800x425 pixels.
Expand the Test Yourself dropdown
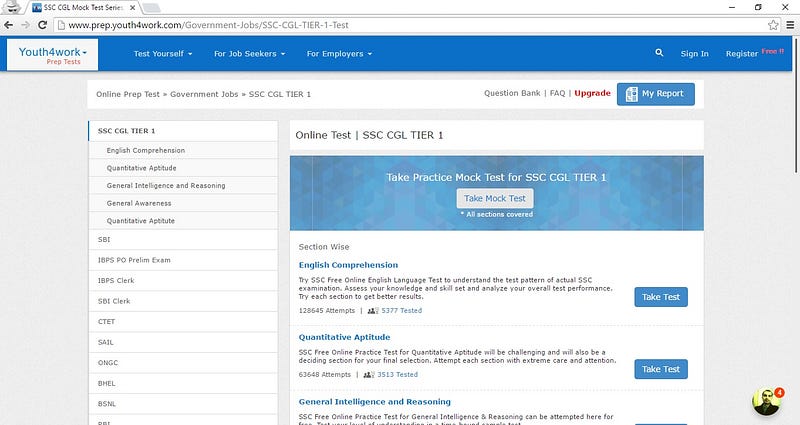(163, 54)
